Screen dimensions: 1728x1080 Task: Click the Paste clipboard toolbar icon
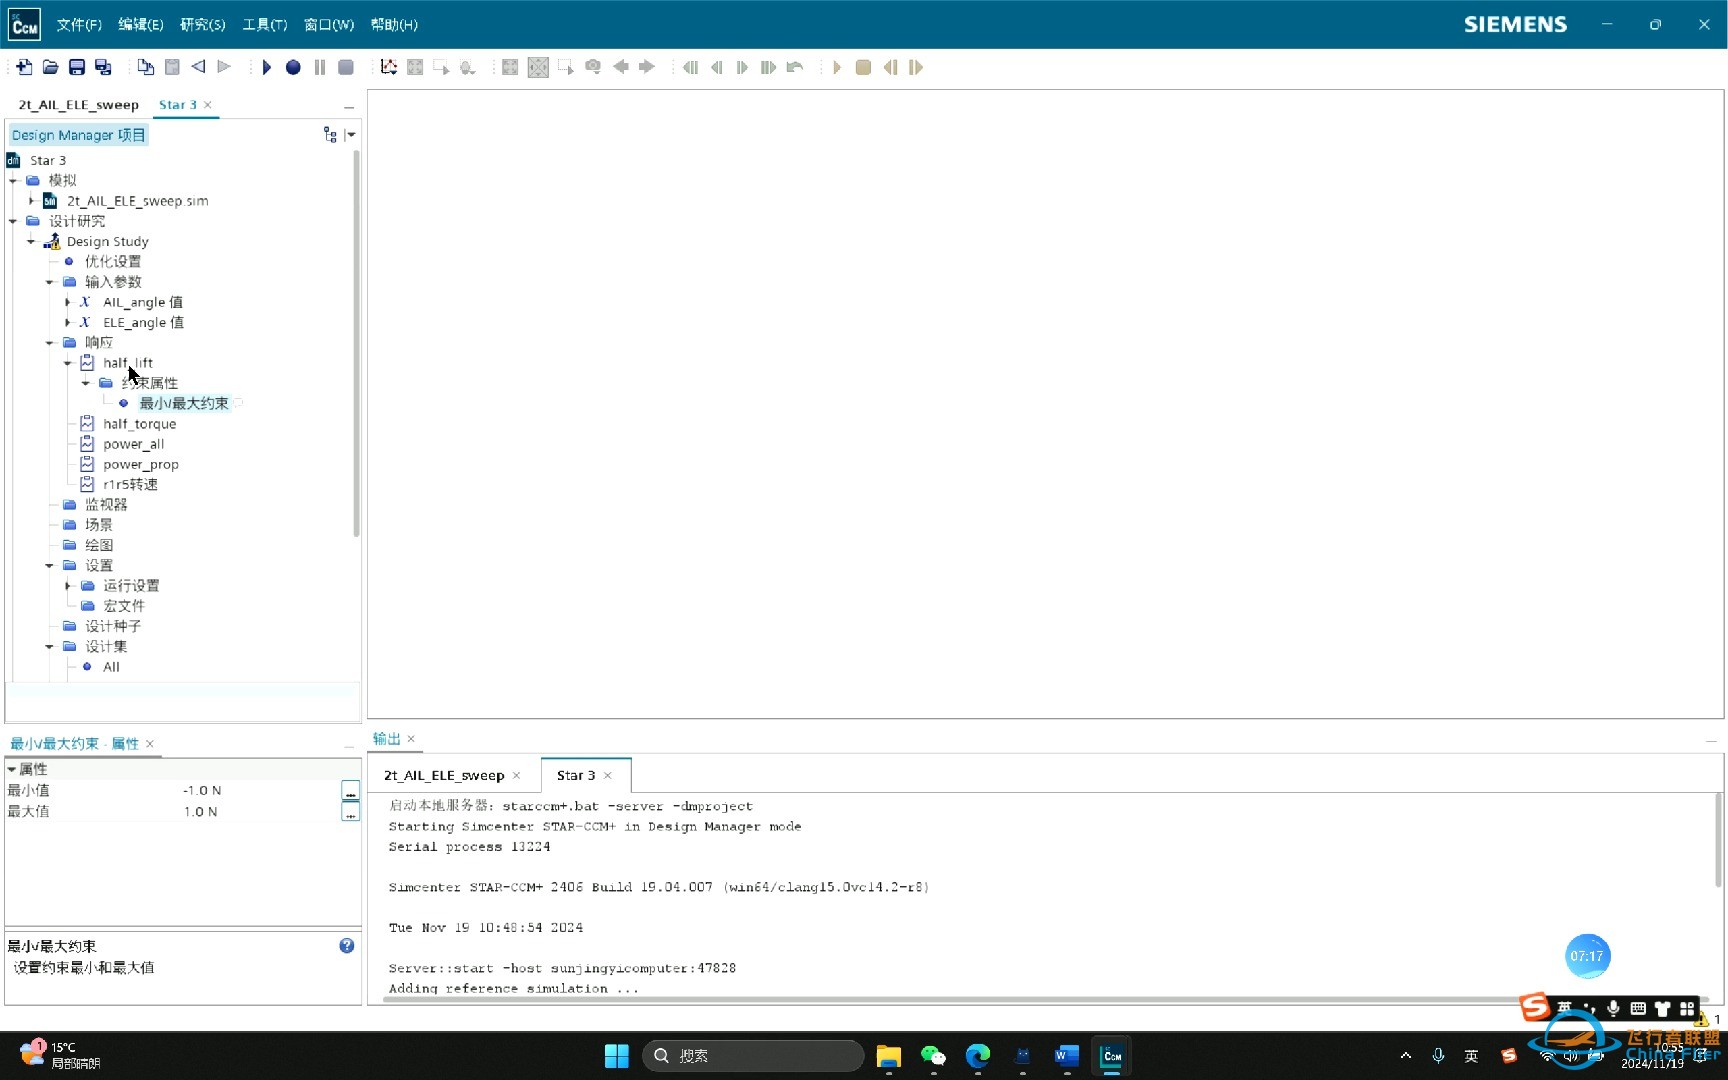coord(172,67)
